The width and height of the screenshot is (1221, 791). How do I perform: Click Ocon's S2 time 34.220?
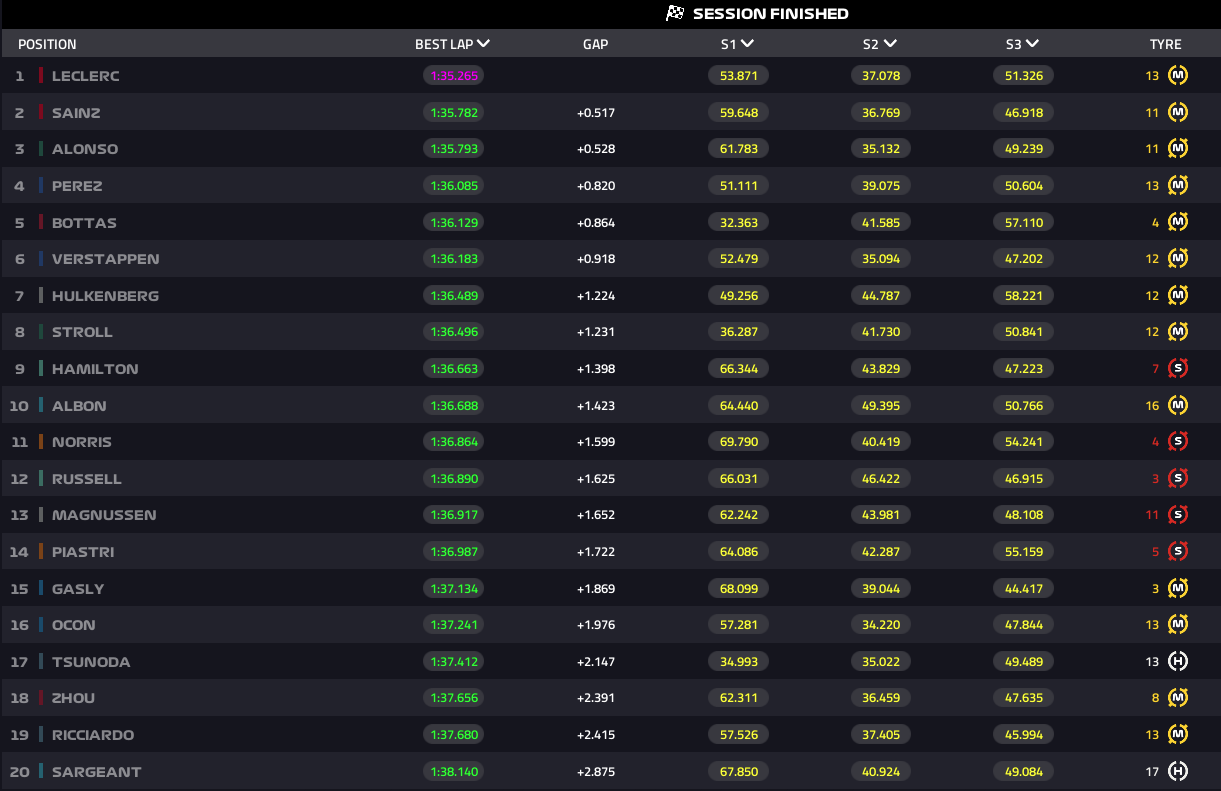(x=881, y=625)
